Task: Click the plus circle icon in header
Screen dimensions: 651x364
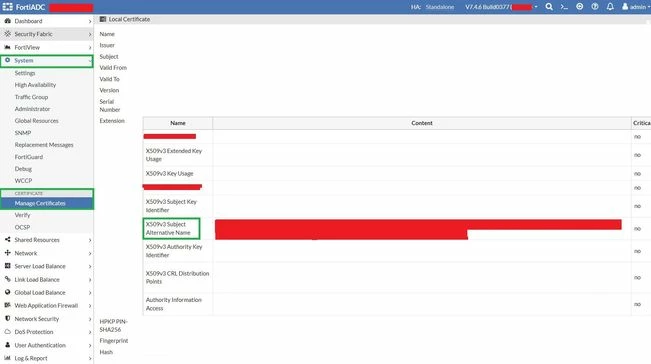Action: tap(580, 7)
